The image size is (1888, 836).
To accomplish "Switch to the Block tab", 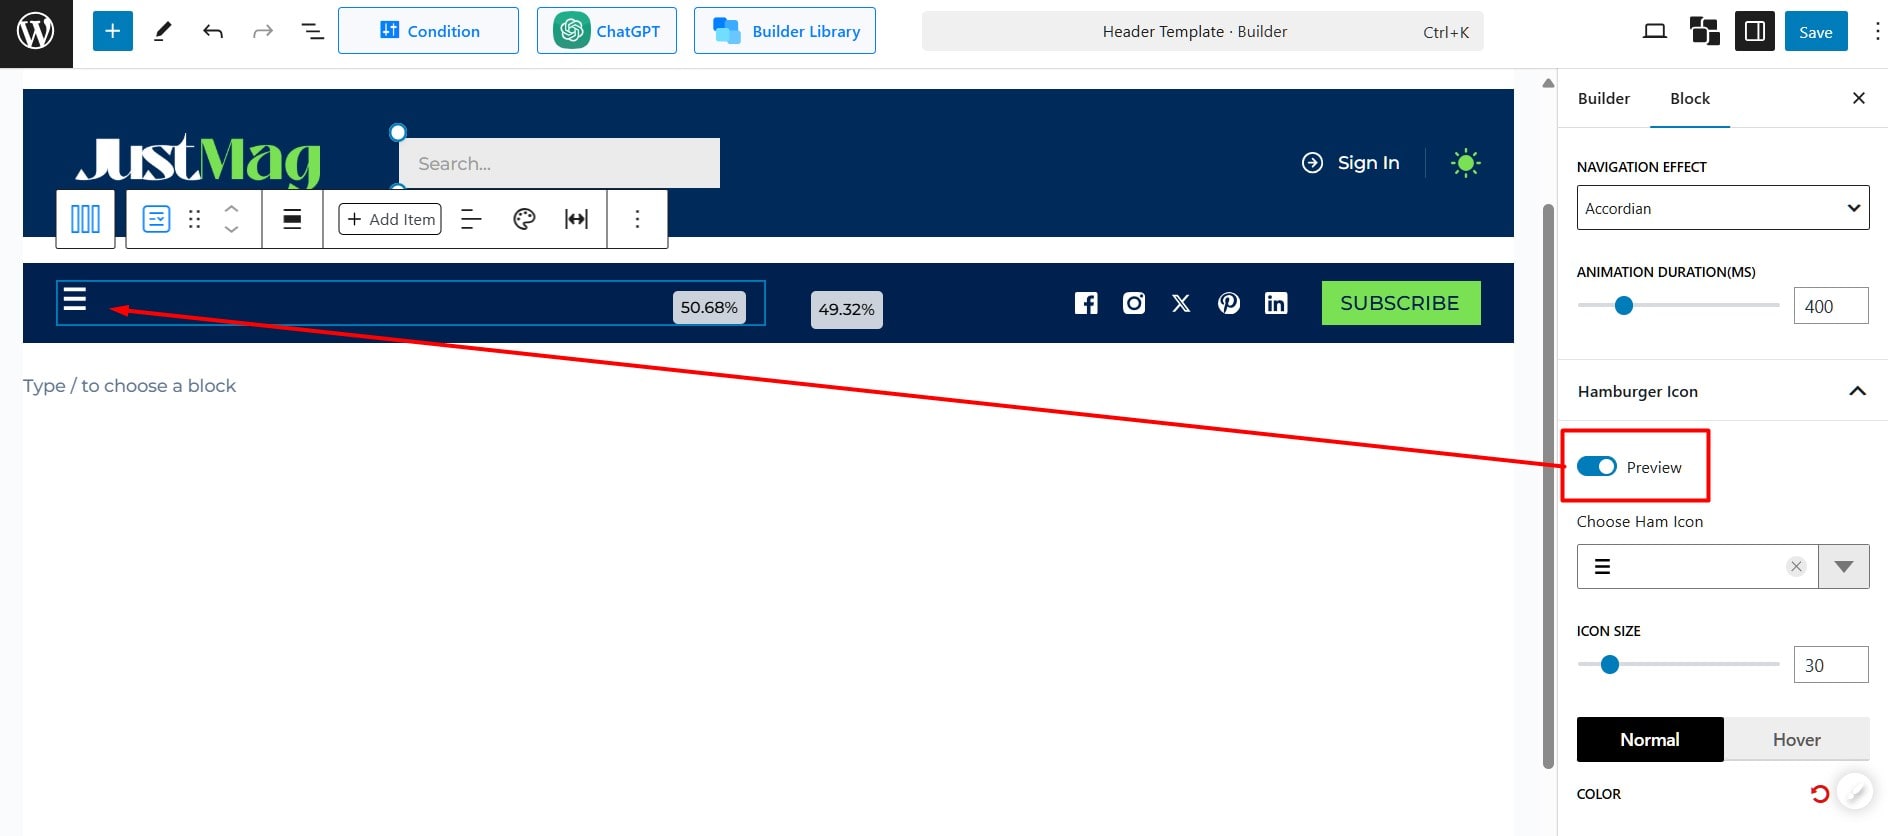I will point(1690,98).
